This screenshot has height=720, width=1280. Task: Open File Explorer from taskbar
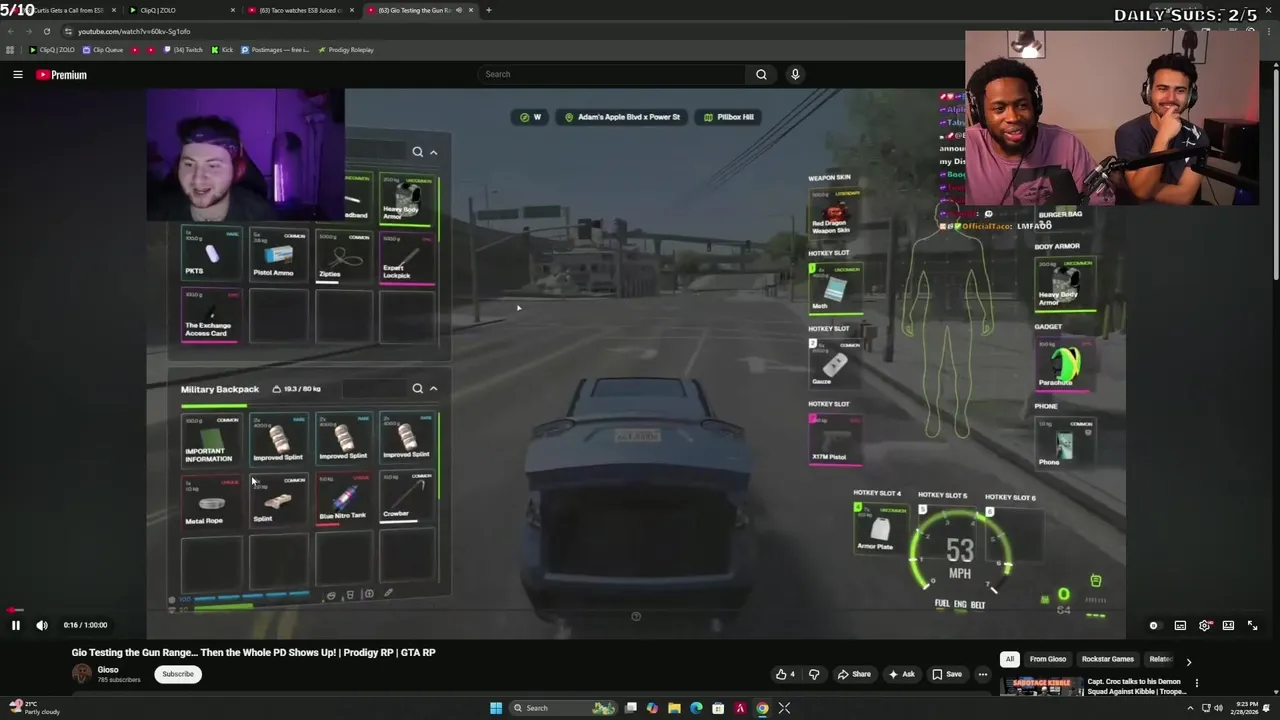674,708
